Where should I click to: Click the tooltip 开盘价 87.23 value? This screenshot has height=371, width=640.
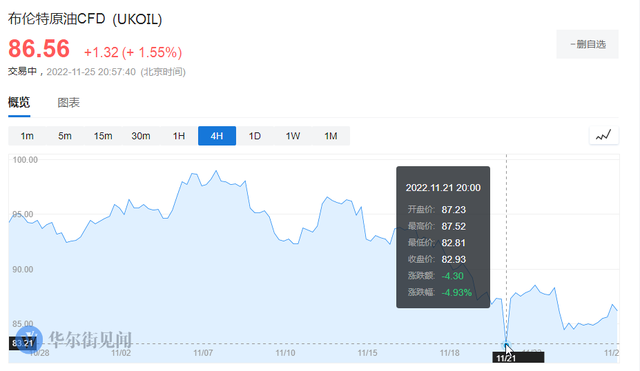click(x=453, y=210)
